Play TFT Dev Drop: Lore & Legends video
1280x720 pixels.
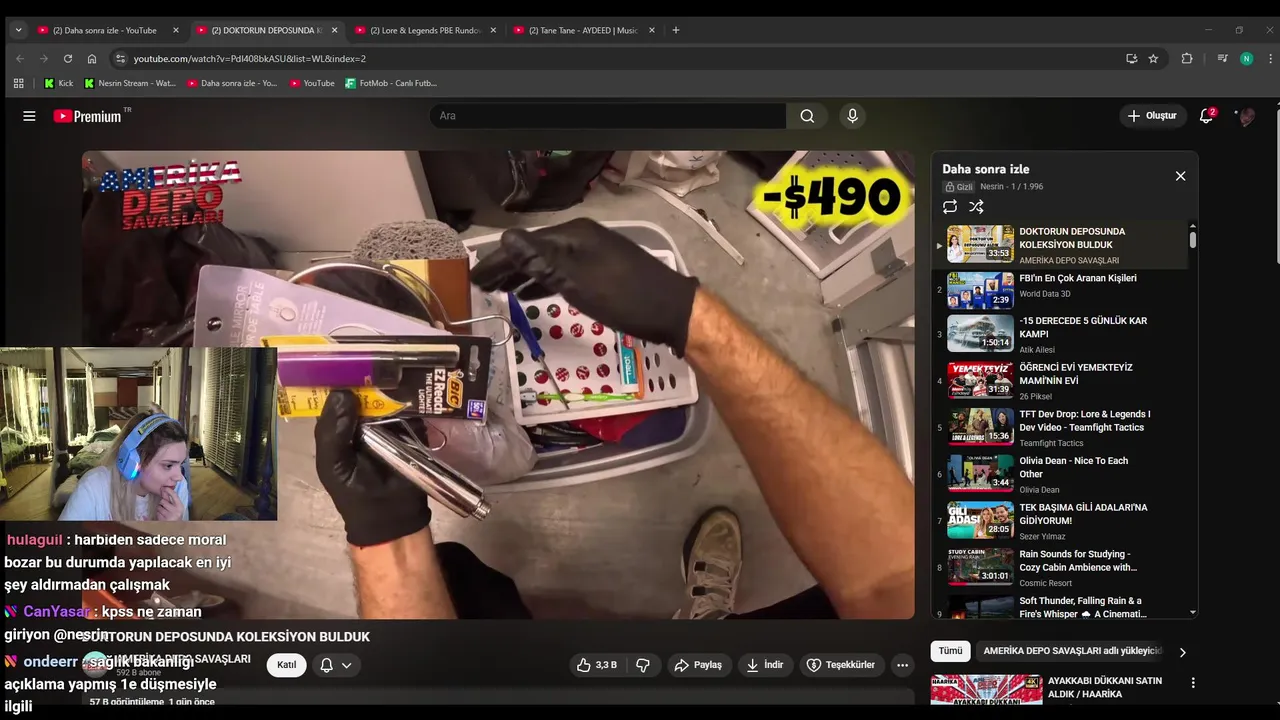click(x=1060, y=428)
